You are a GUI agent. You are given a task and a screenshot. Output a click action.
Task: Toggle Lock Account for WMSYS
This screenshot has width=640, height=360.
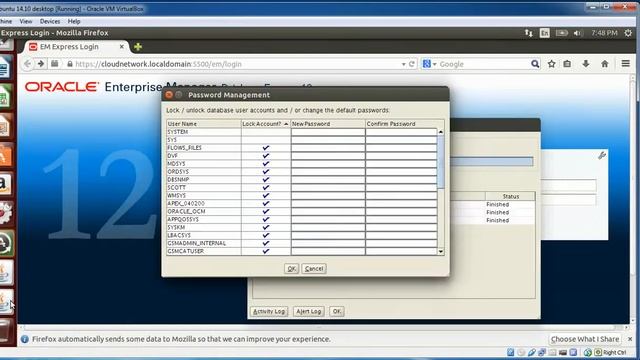tap(266, 196)
